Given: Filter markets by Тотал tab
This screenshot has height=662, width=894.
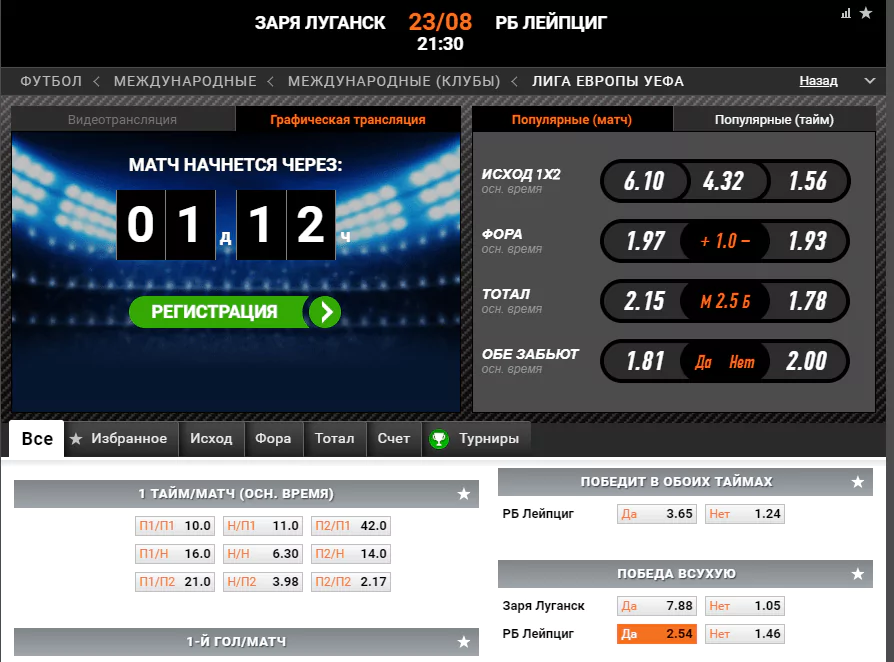Looking at the screenshot, I should pyautogui.click(x=335, y=438).
